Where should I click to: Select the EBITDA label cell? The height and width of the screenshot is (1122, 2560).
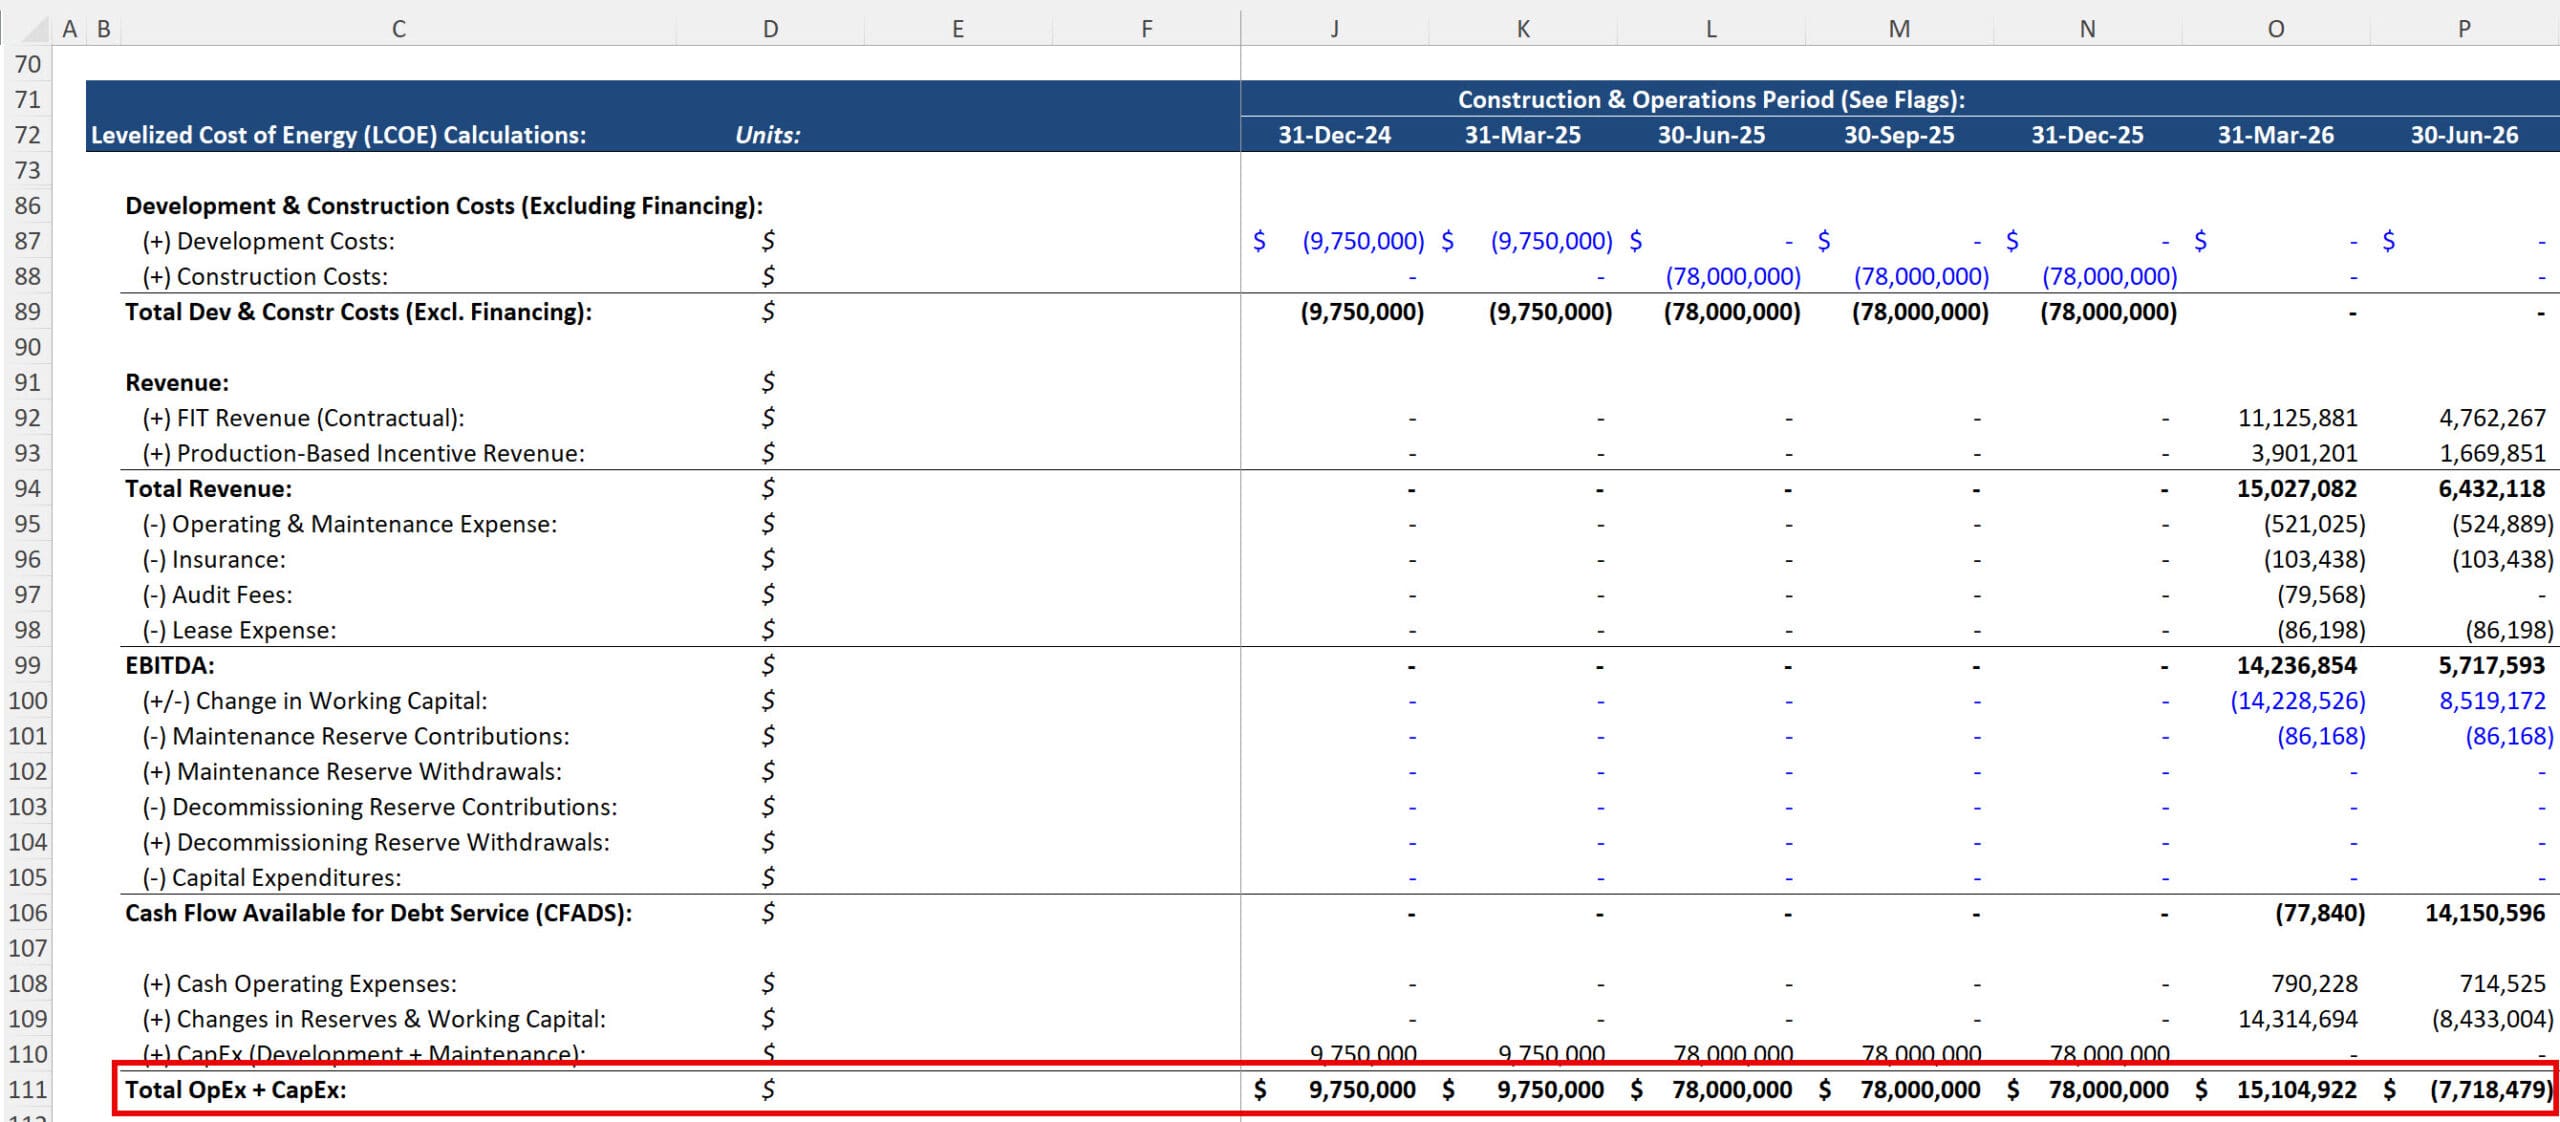click(x=169, y=665)
